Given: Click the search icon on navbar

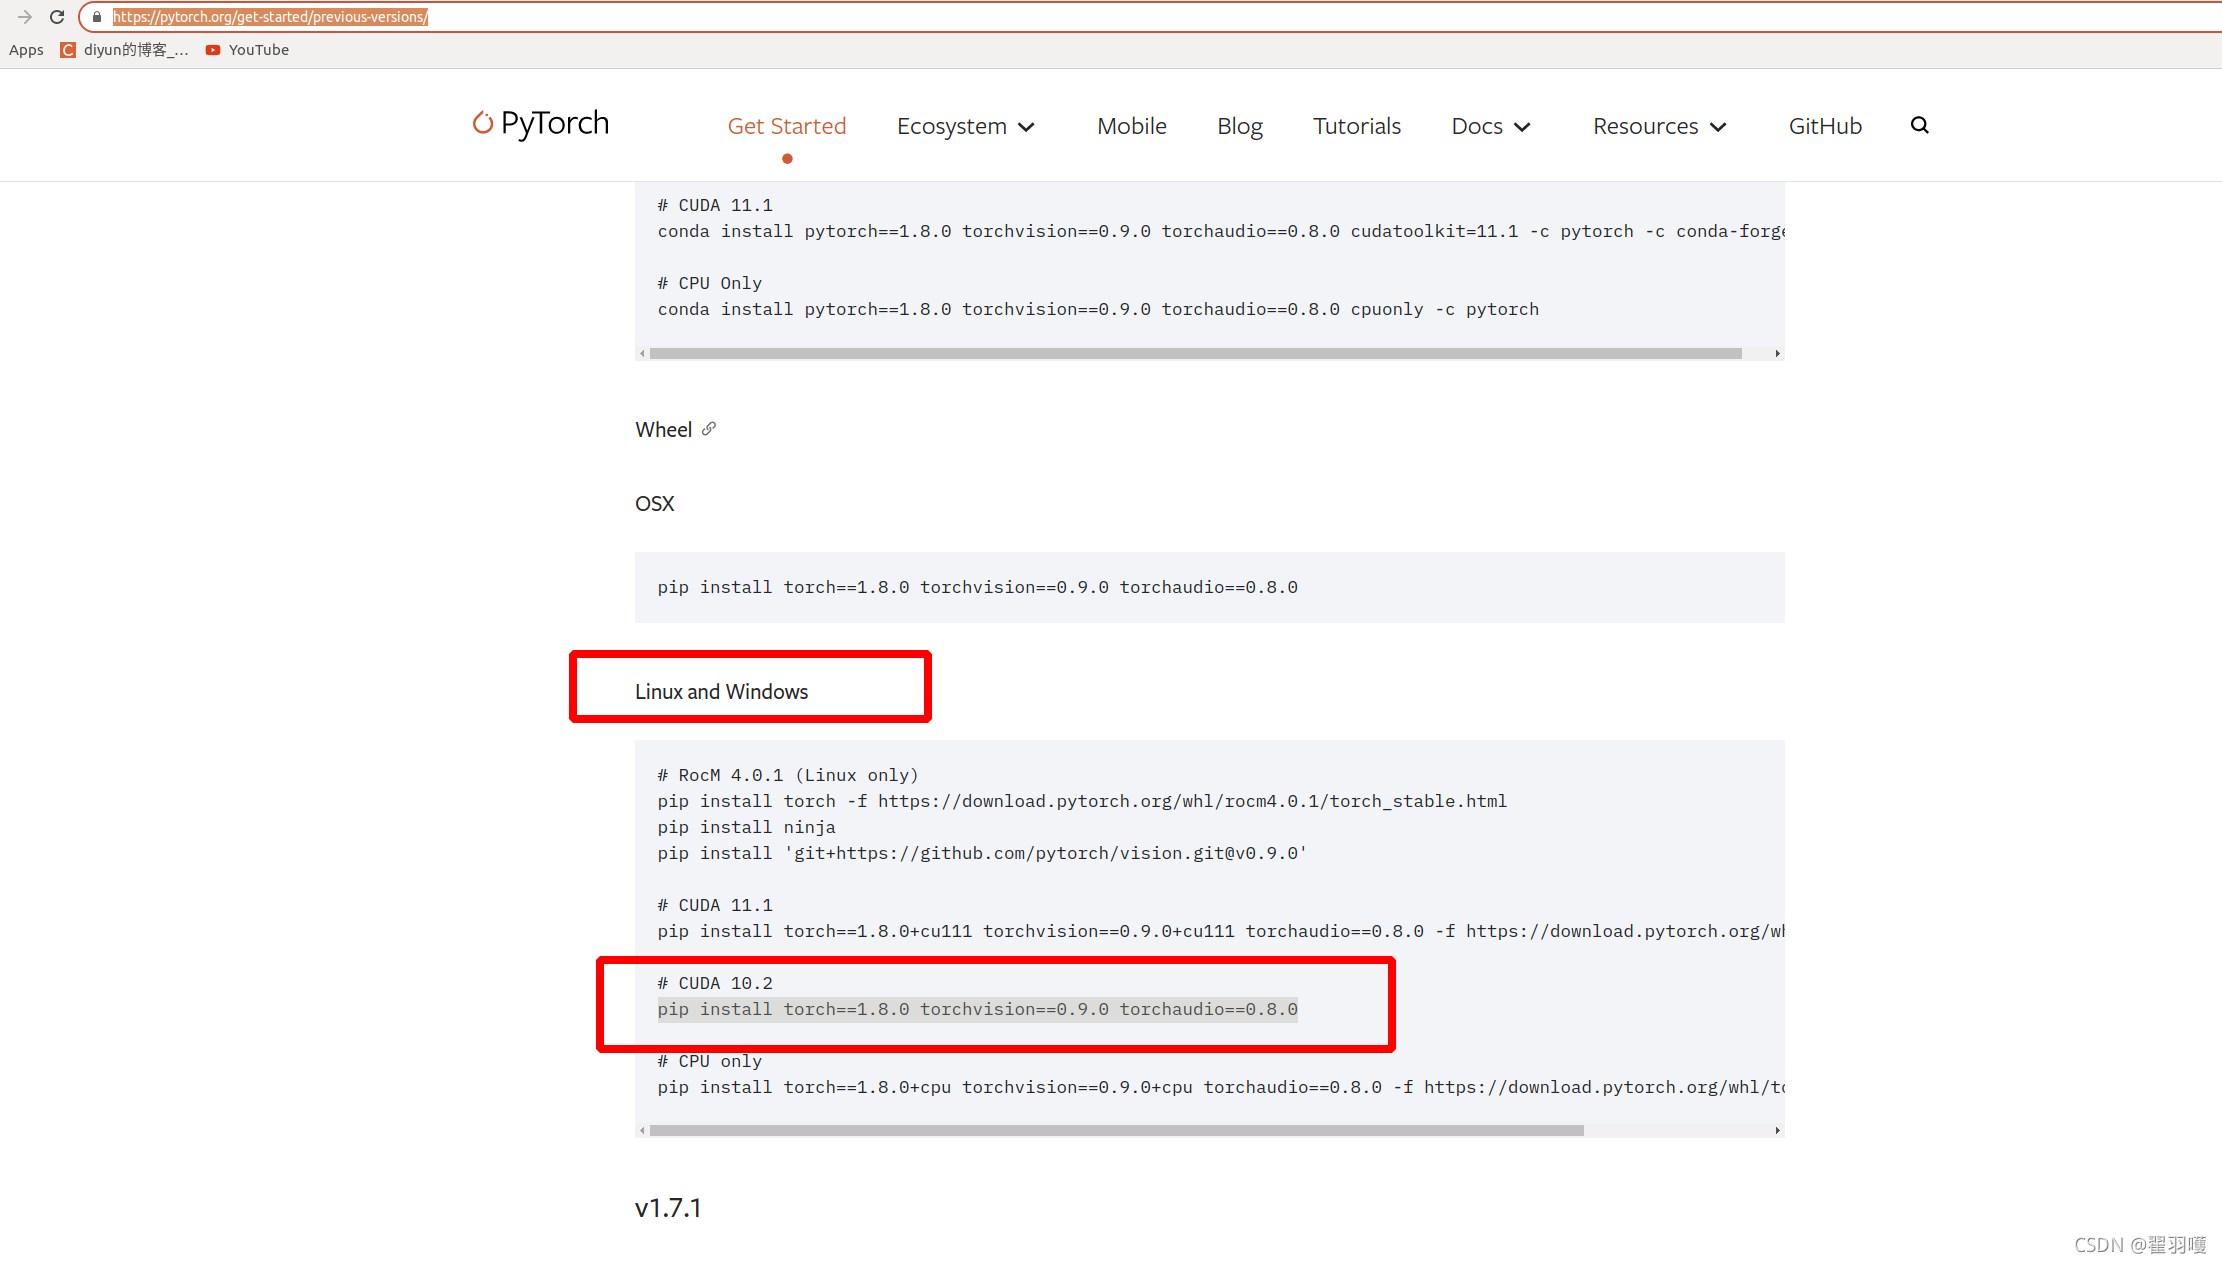Looking at the screenshot, I should pos(1921,127).
